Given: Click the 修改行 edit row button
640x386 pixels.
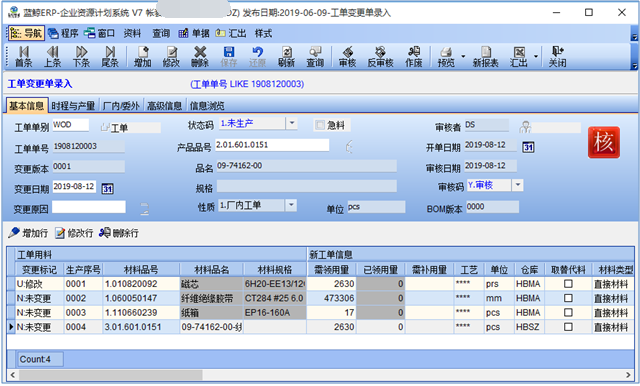Looking at the screenshot, I should click(x=74, y=233).
